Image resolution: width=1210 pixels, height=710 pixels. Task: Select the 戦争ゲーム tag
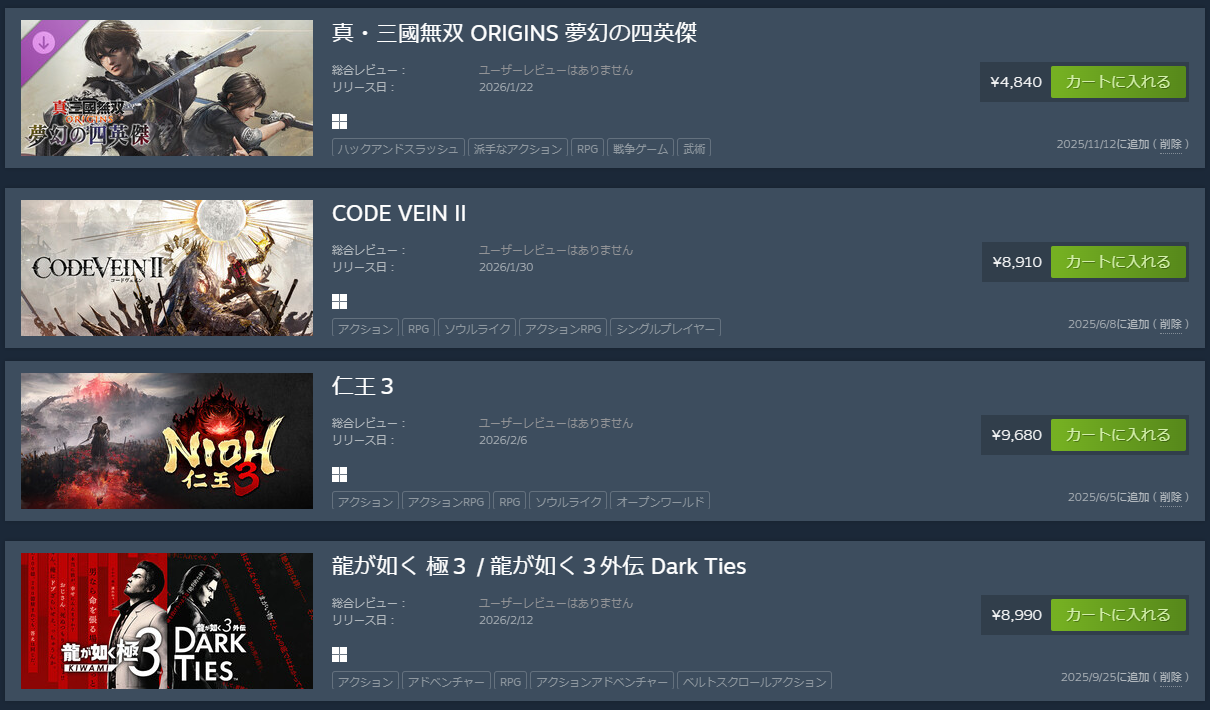click(x=640, y=148)
